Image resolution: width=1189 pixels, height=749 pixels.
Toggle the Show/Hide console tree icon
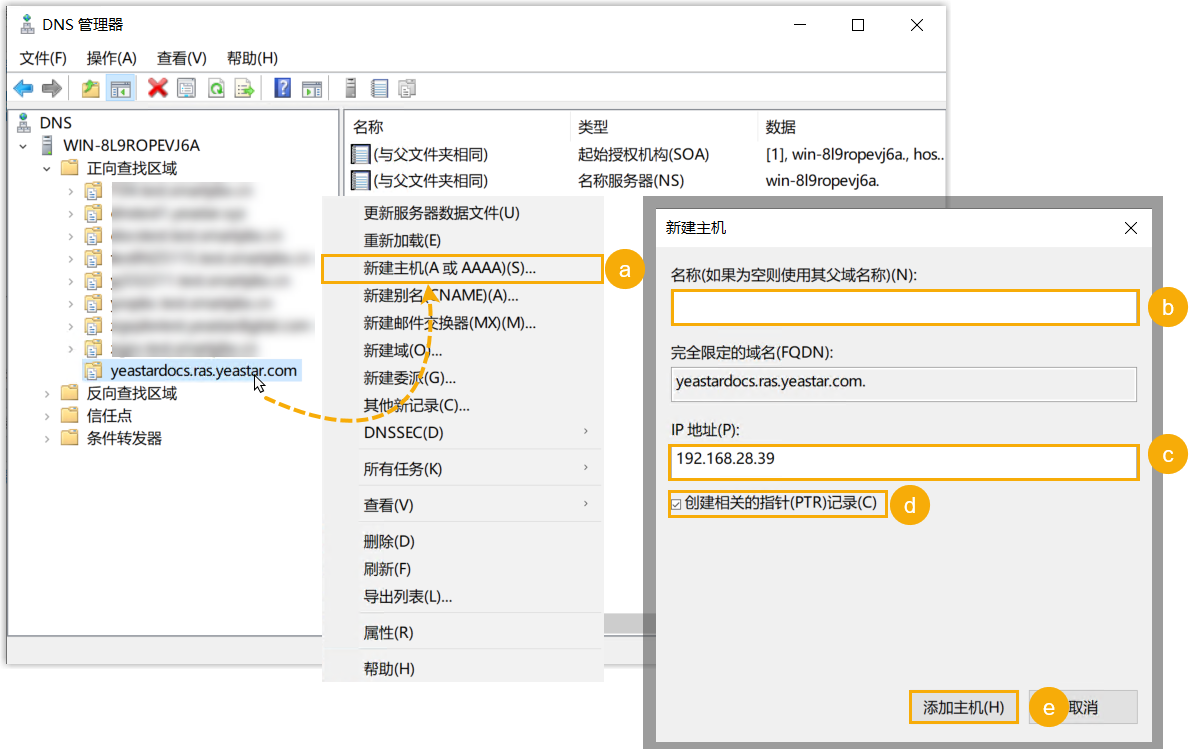click(121, 88)
